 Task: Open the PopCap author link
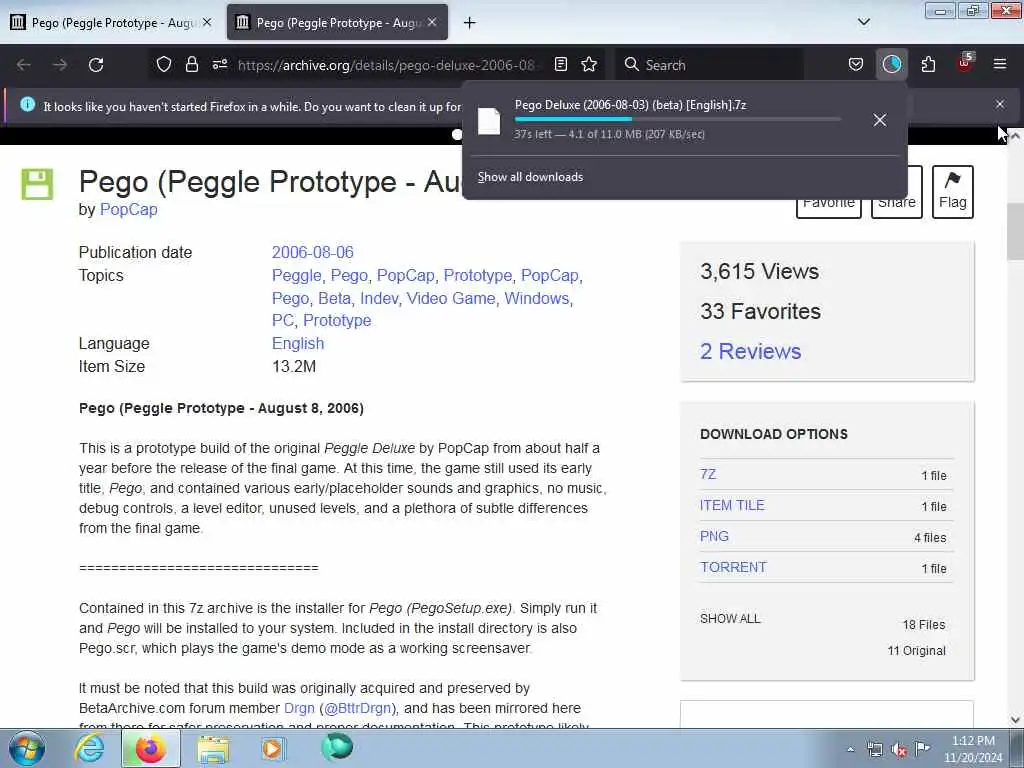(128, 210)
